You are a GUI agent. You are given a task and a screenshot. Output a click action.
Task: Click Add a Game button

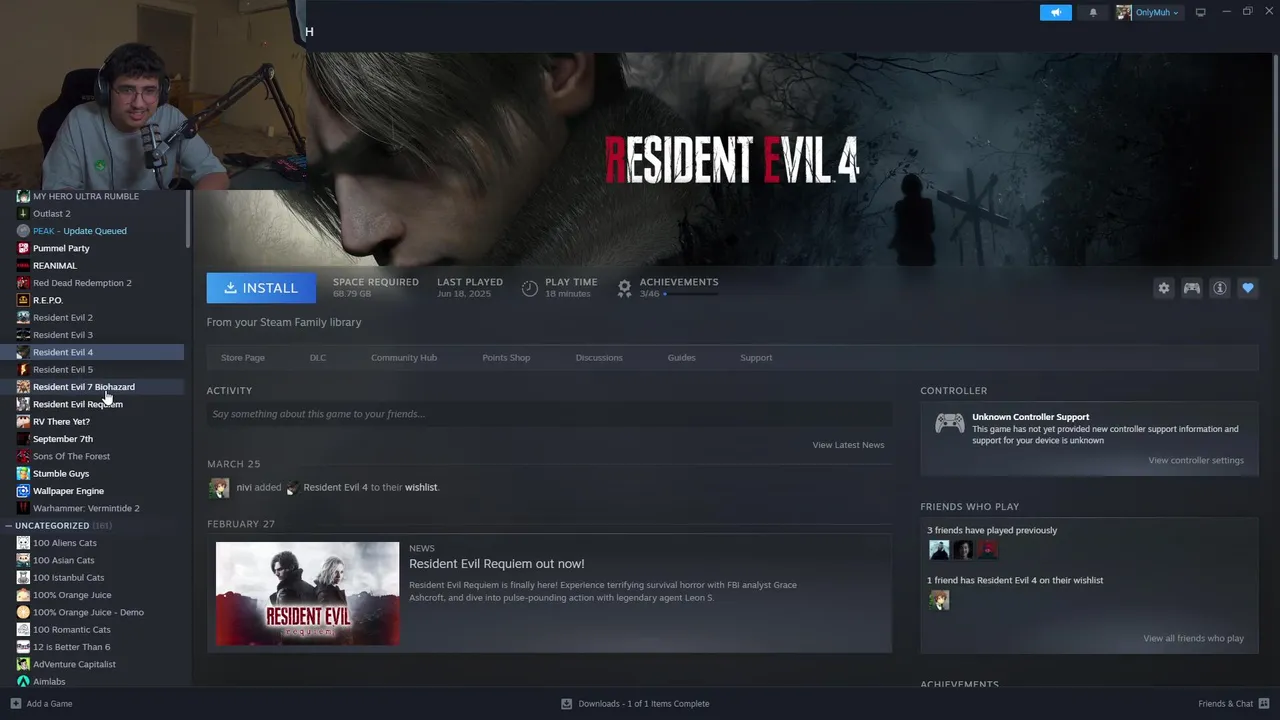(x=41, y=703)
